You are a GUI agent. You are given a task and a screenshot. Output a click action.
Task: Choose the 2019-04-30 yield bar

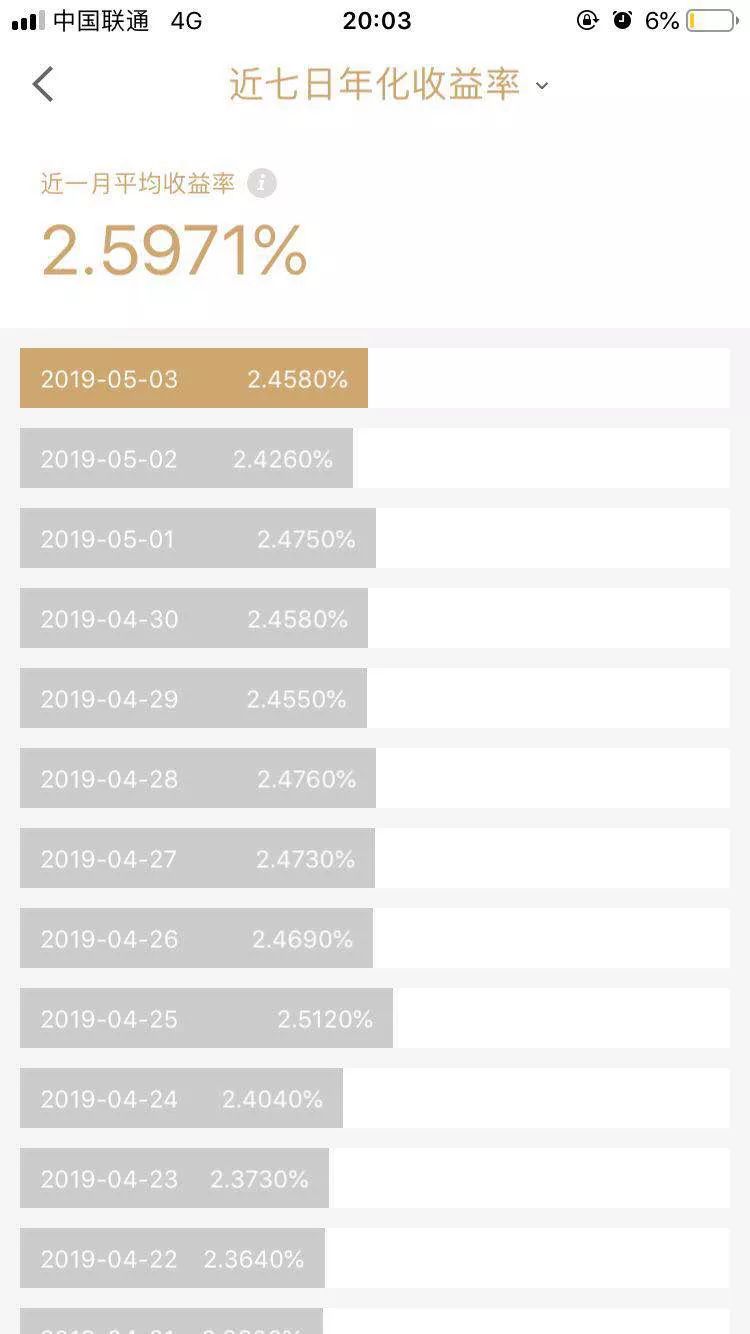coord(194,618)
